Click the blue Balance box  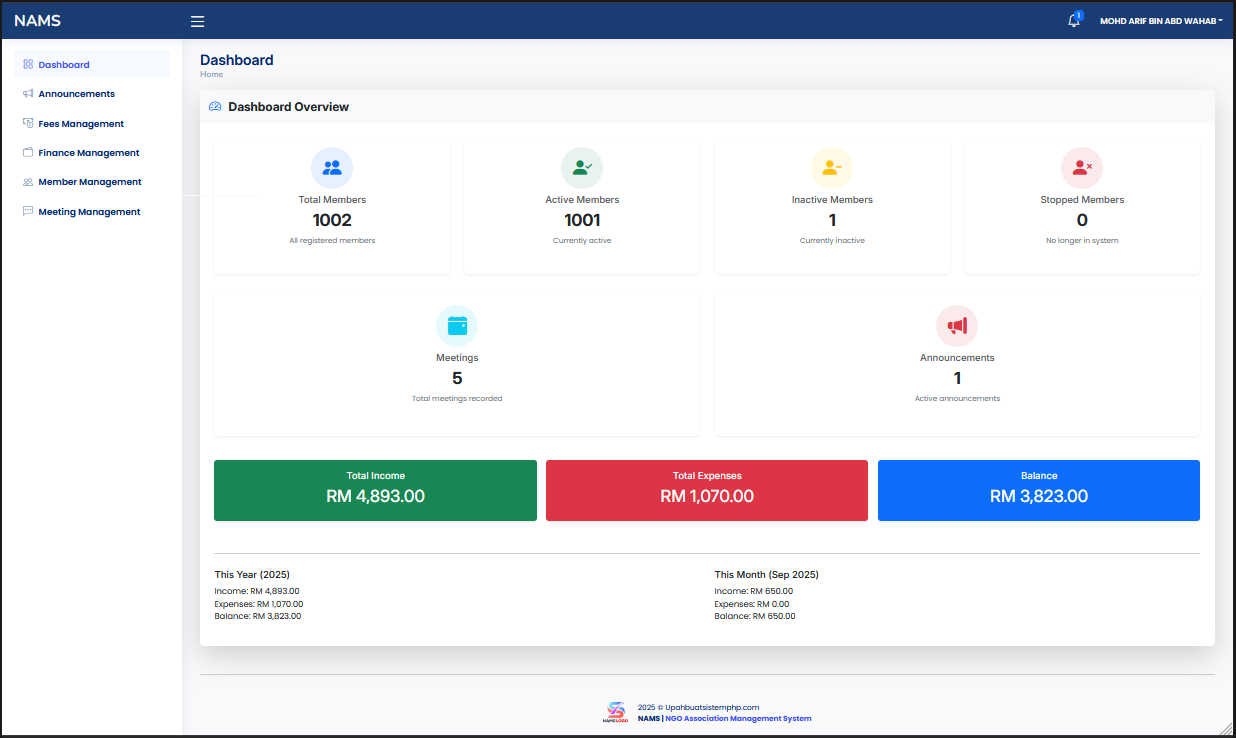1039,490
